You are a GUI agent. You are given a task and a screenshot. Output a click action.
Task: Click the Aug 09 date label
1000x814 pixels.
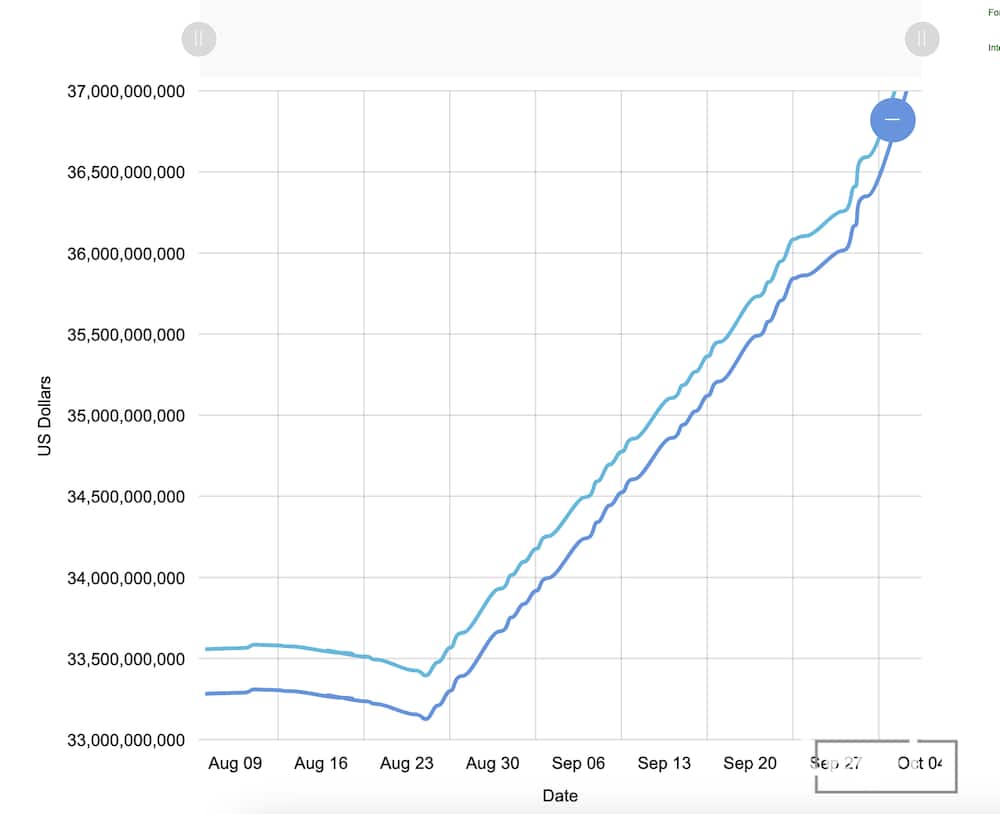[235, 764]
